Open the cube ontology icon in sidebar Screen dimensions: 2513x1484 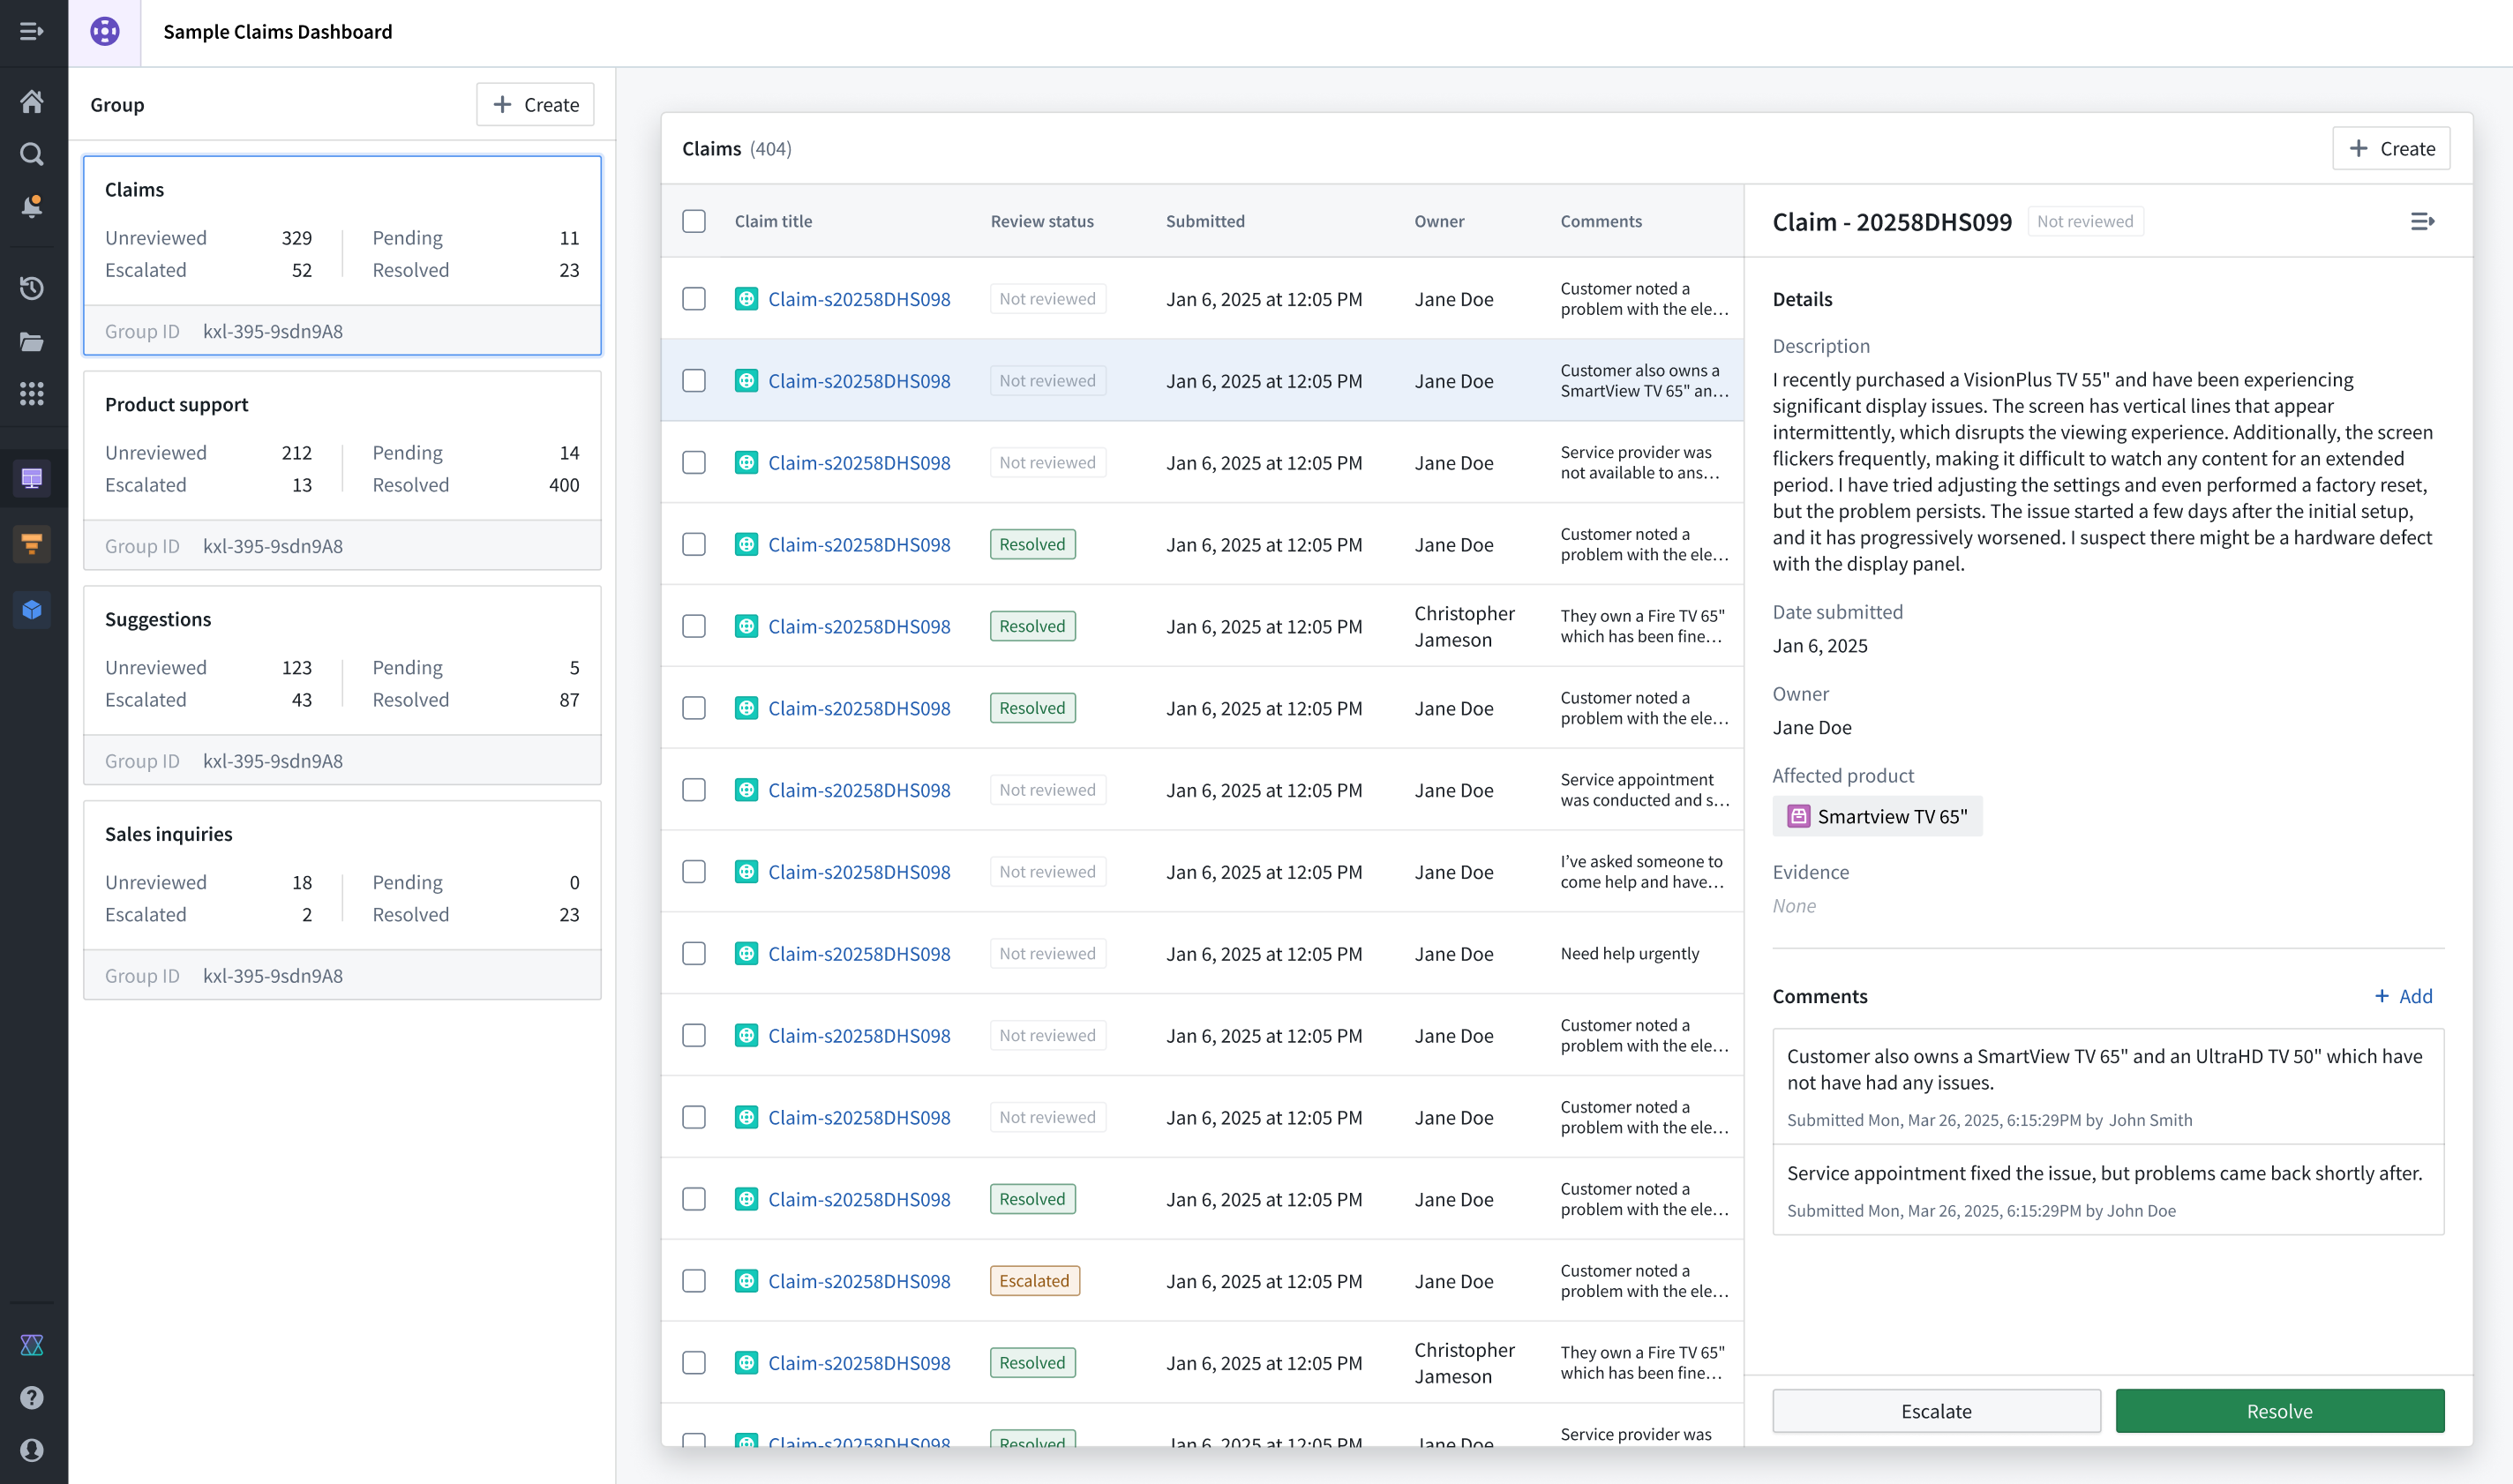(31, 609)
